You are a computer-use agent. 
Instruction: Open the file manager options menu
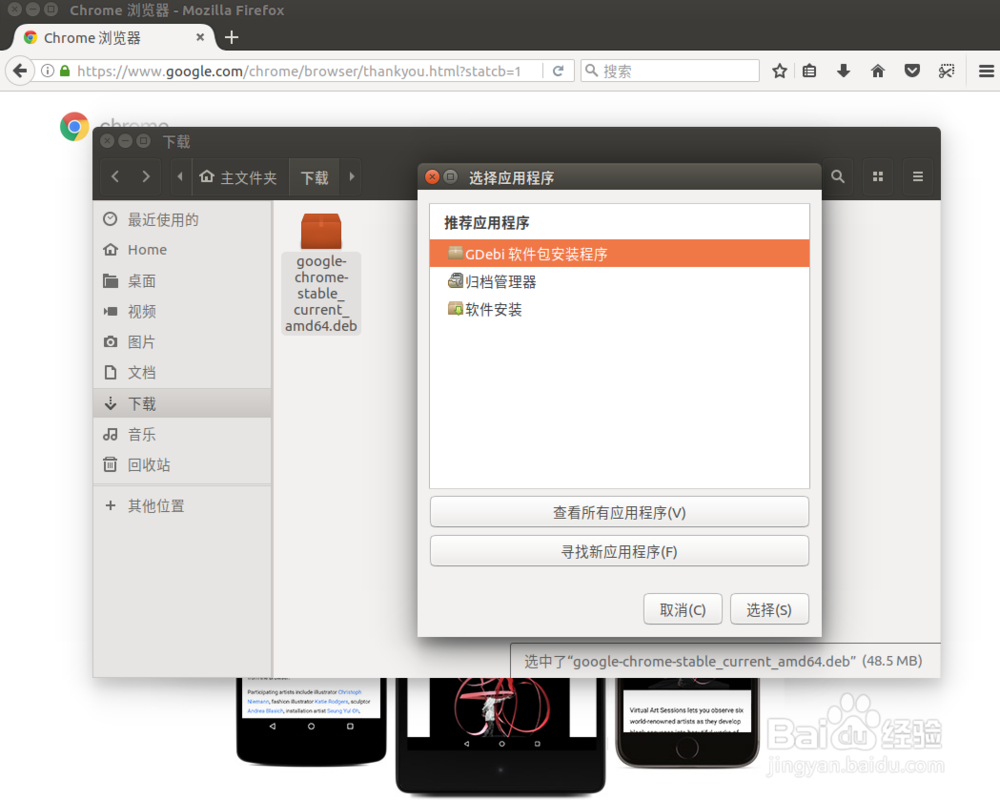(917, 177)
